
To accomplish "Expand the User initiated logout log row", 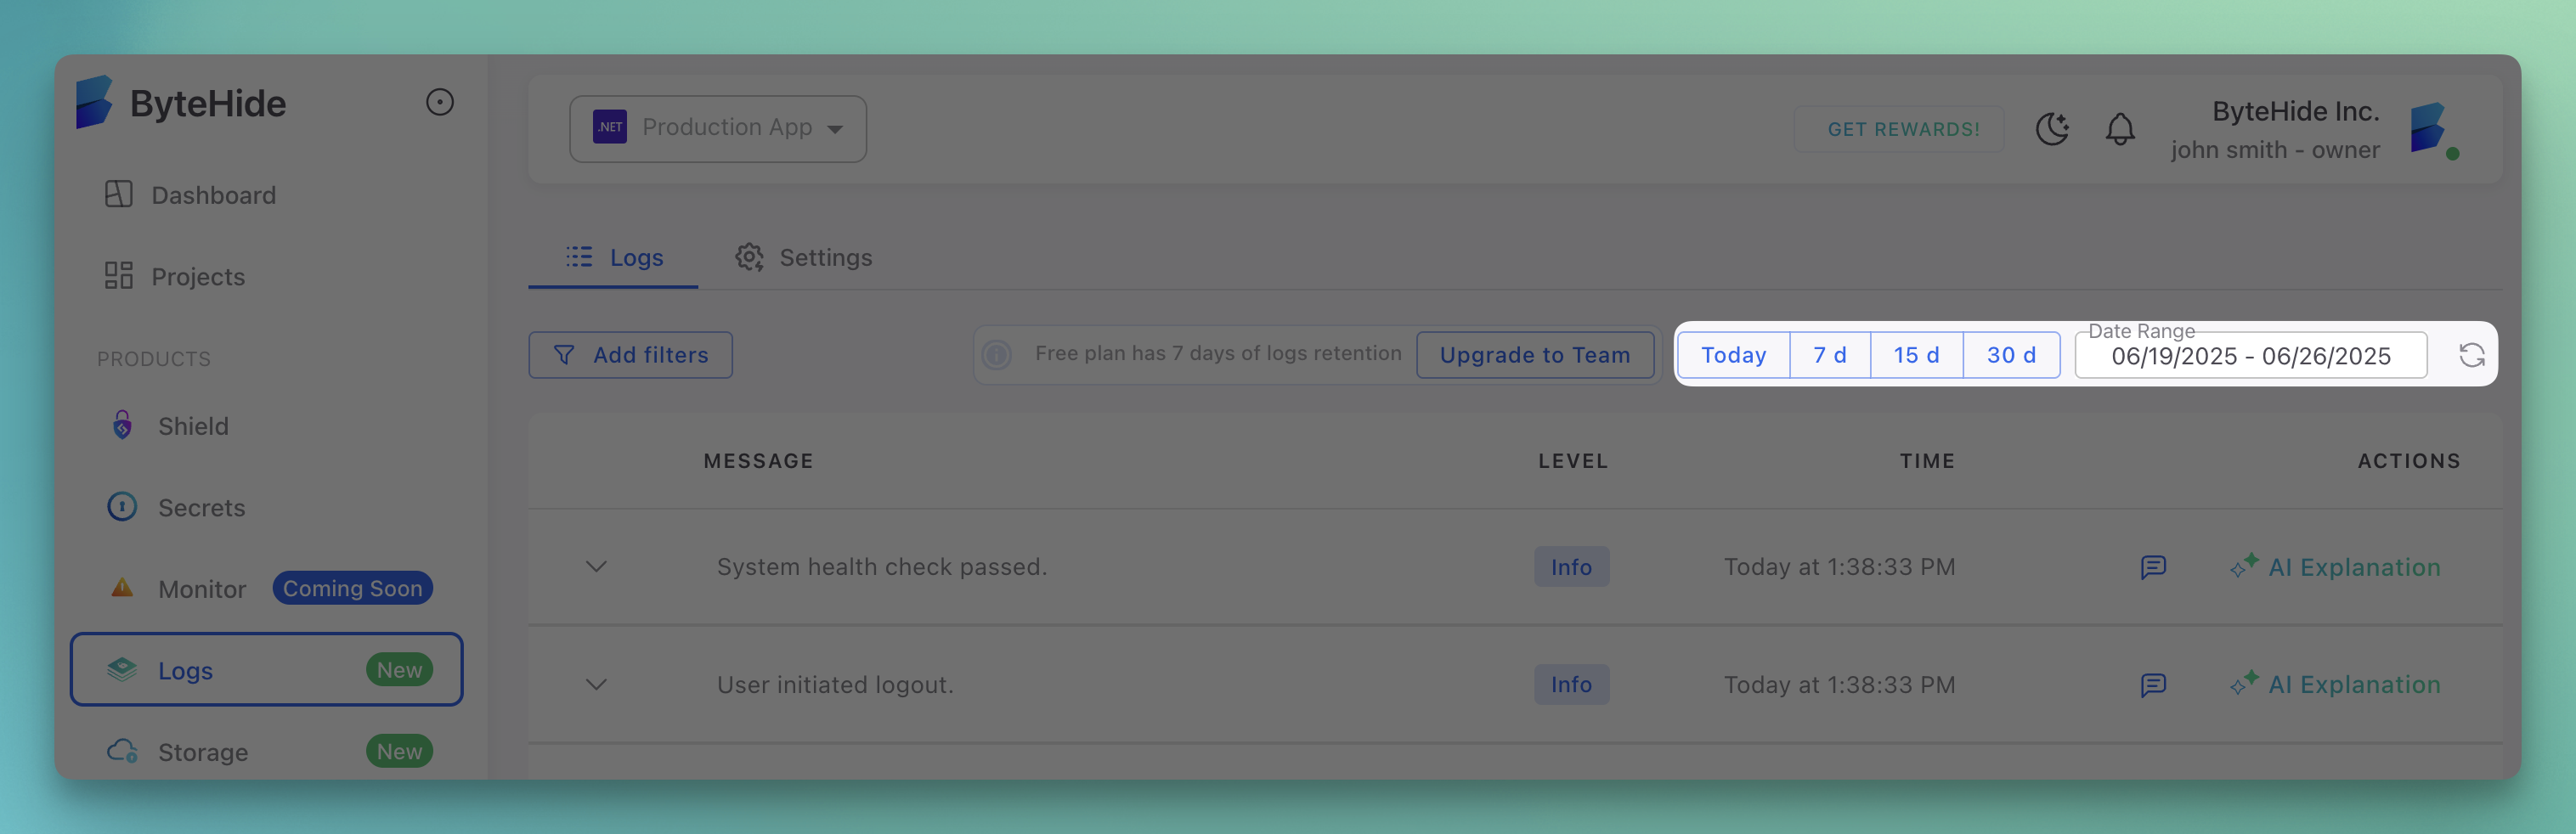I will (x=596, y=685).
